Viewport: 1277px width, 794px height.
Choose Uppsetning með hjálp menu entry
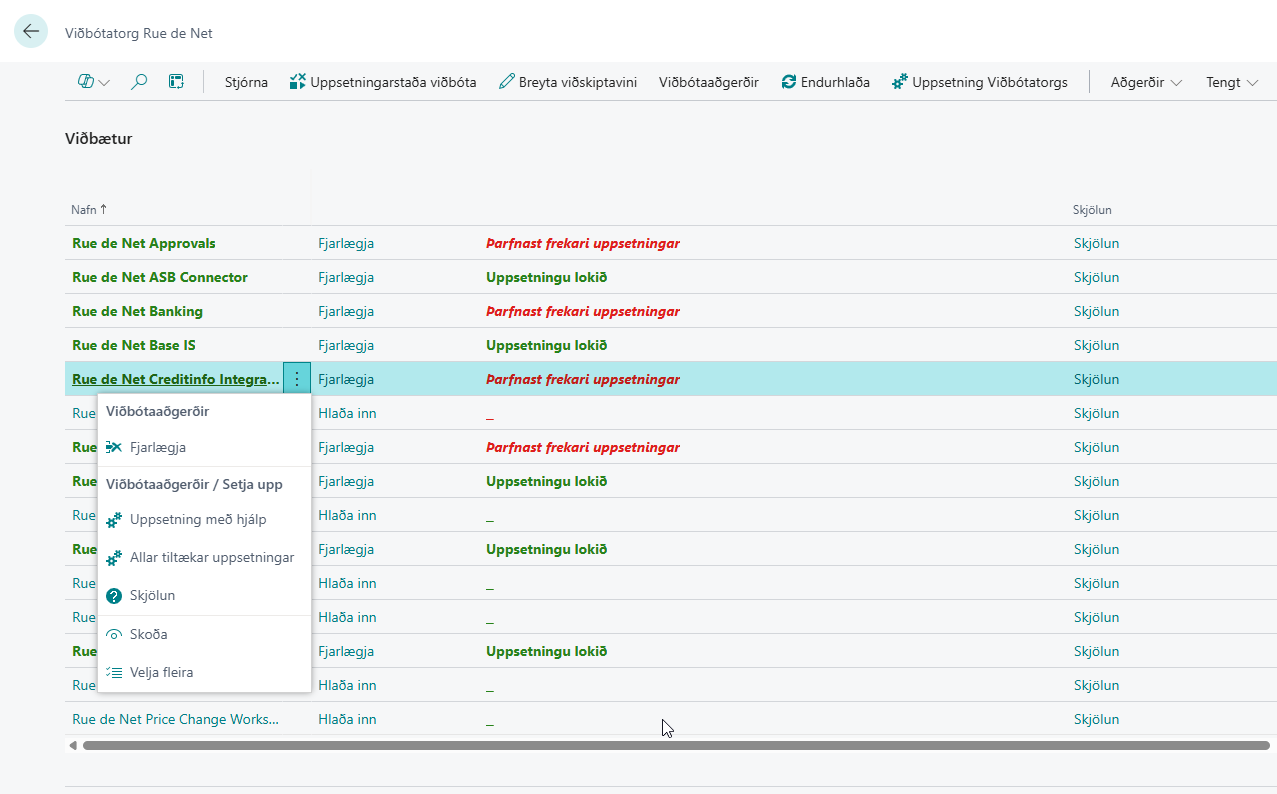[197, 519]
